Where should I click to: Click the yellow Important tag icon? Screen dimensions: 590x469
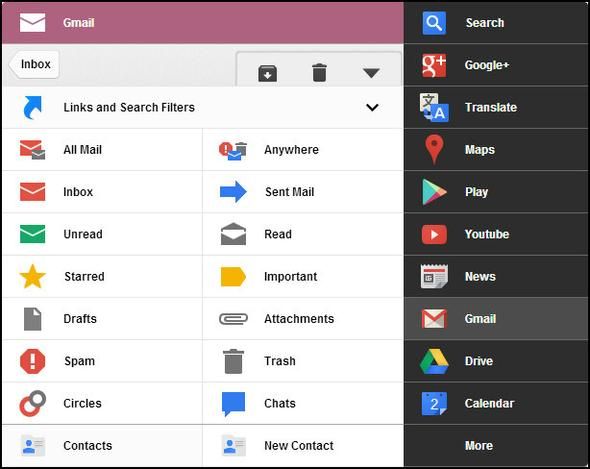(x=233, y=277)
